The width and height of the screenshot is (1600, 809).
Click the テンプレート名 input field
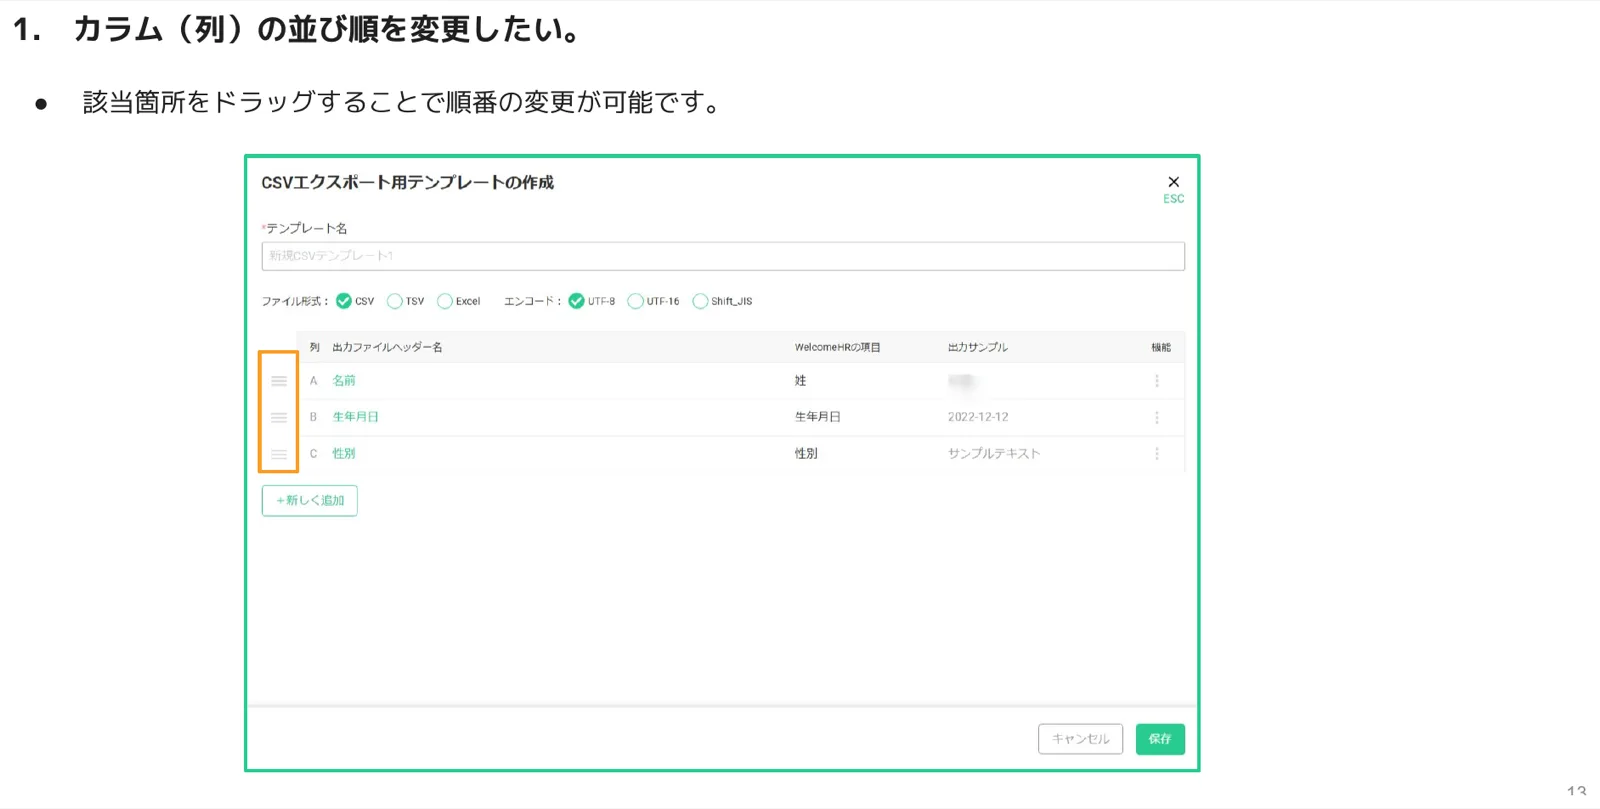click(x=723, y=256)
